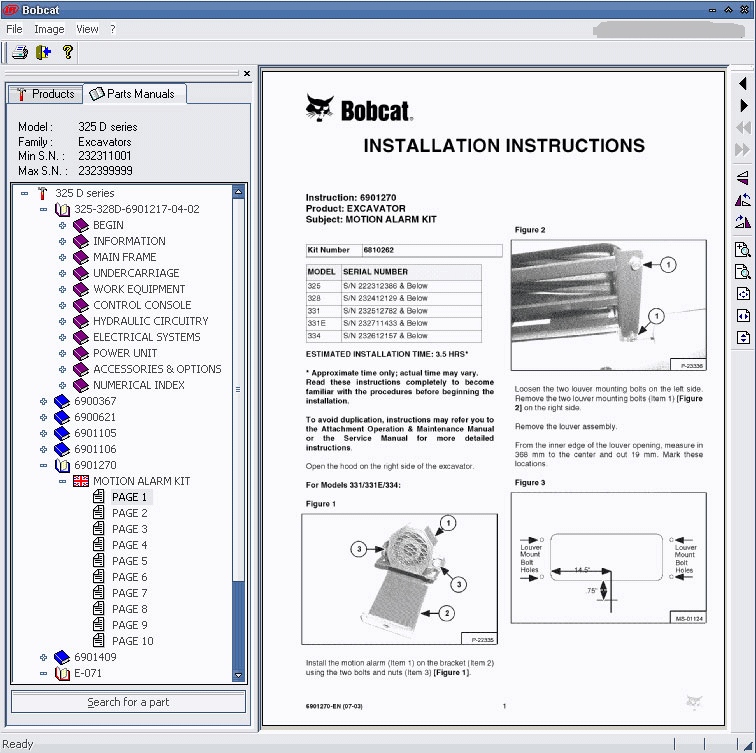This screenshot has height=753, width=756.
Task: Fit whole page in the viewer
Action: click(x=743, y=294)
